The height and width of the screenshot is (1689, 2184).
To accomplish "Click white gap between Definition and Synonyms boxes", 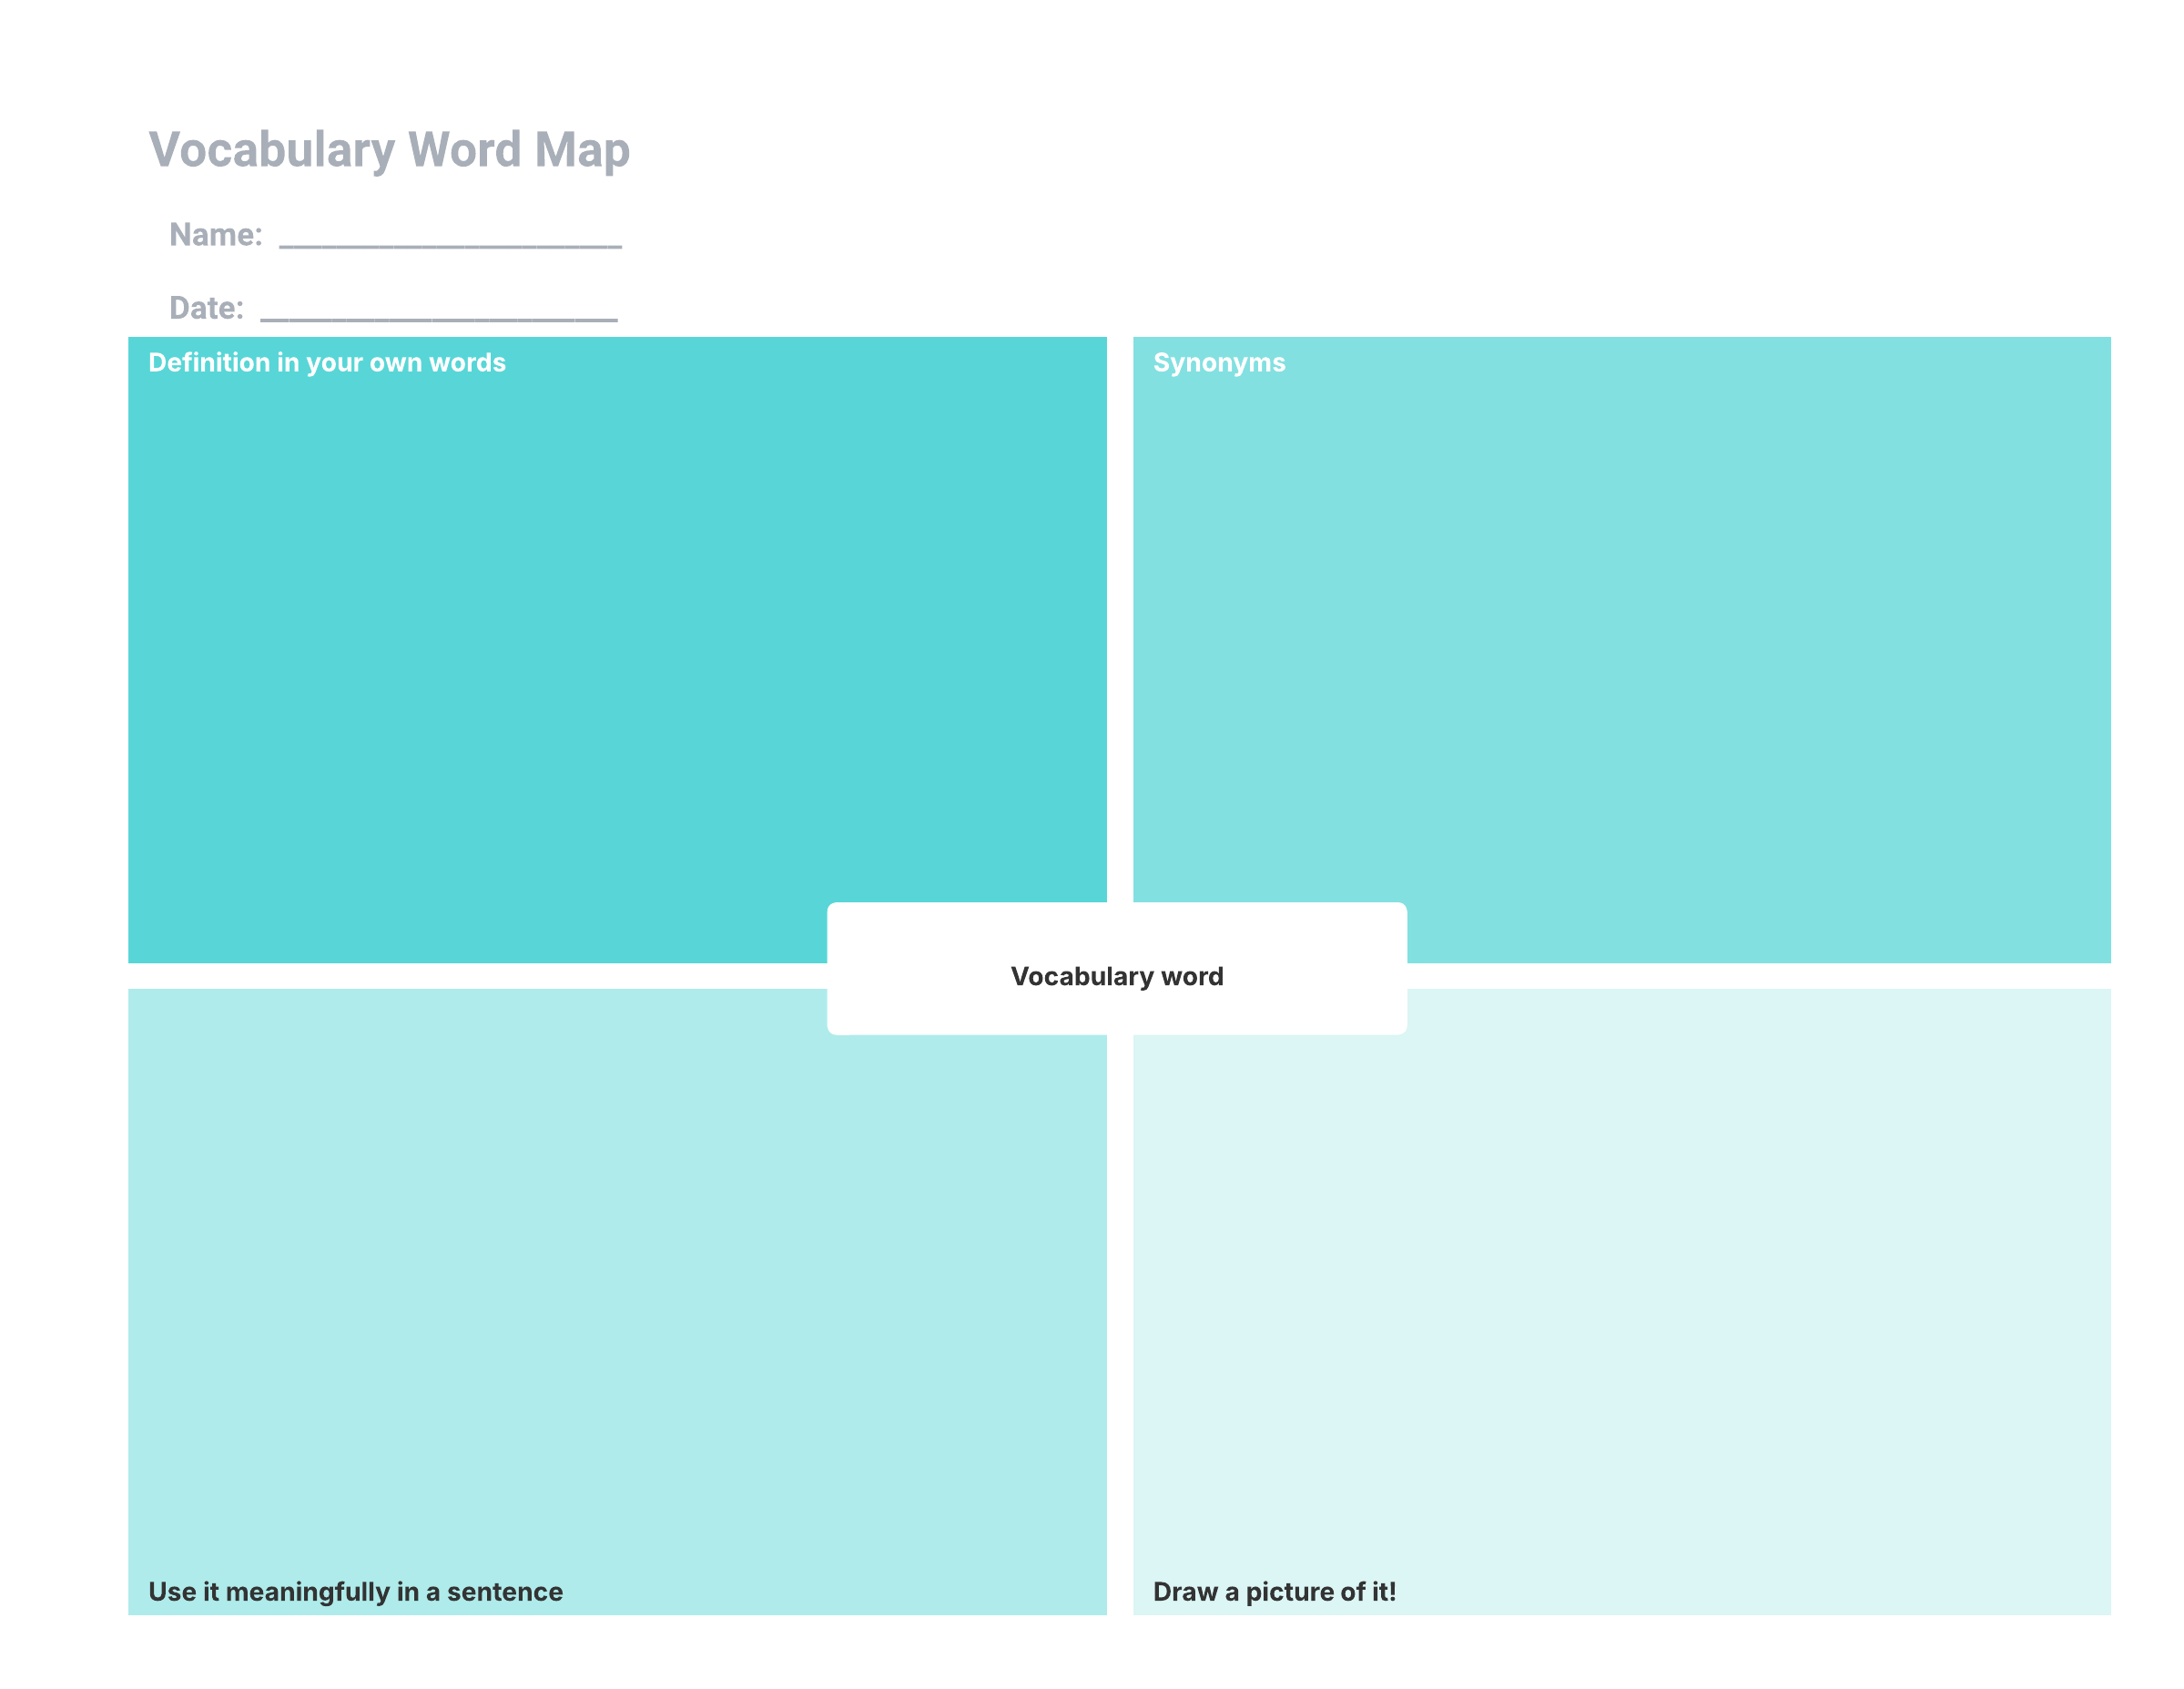I will (x=1119, y=600).
